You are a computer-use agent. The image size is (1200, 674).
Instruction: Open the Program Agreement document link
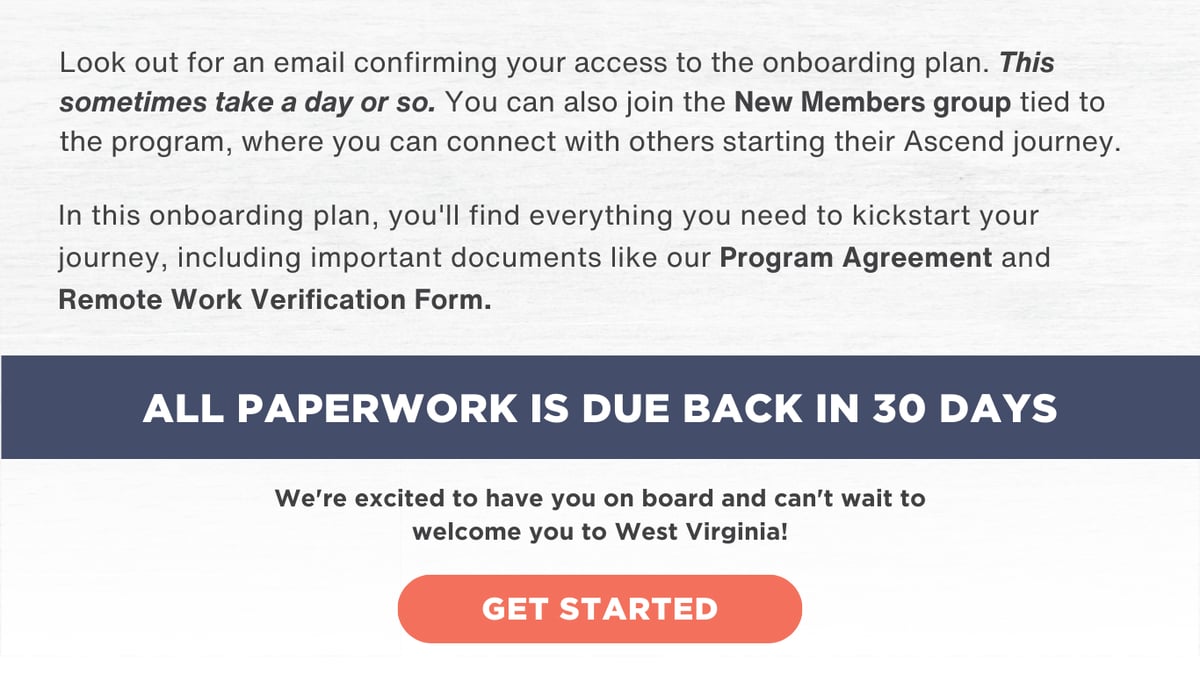click(x=856, y=258)
